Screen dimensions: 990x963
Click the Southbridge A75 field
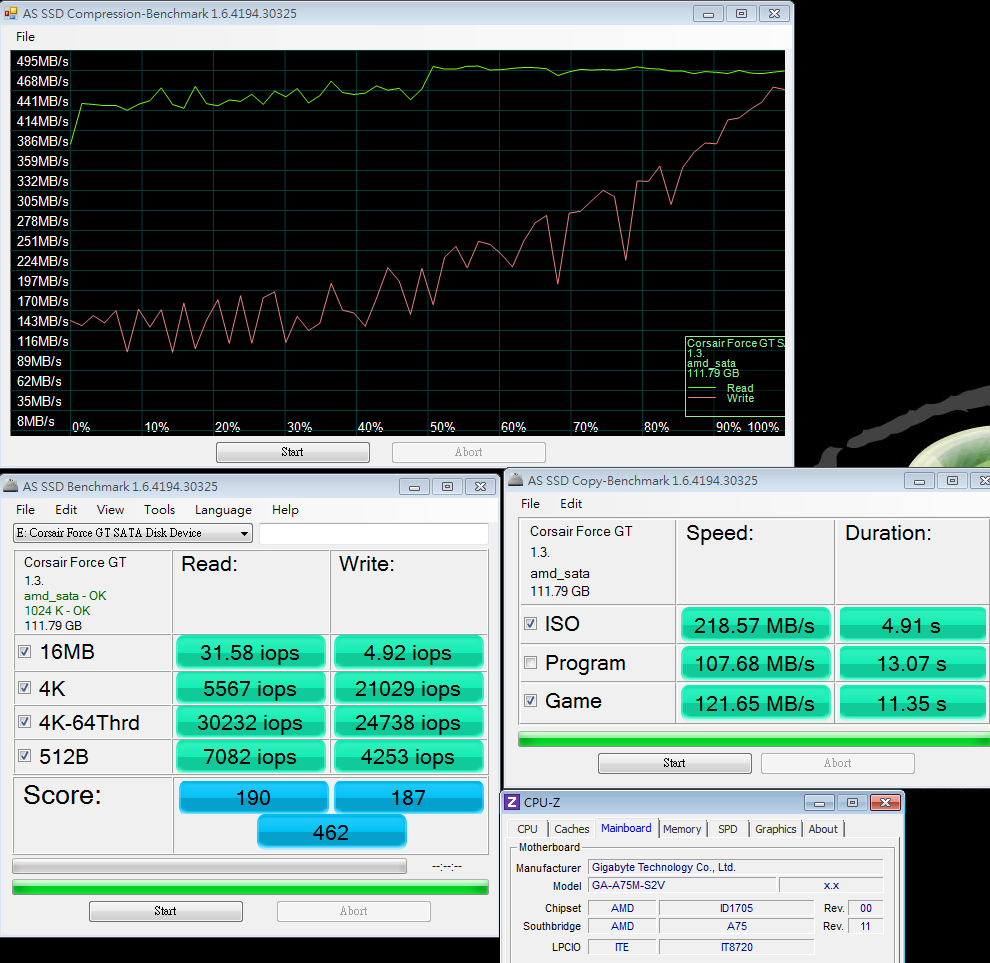tap(736, 926)
